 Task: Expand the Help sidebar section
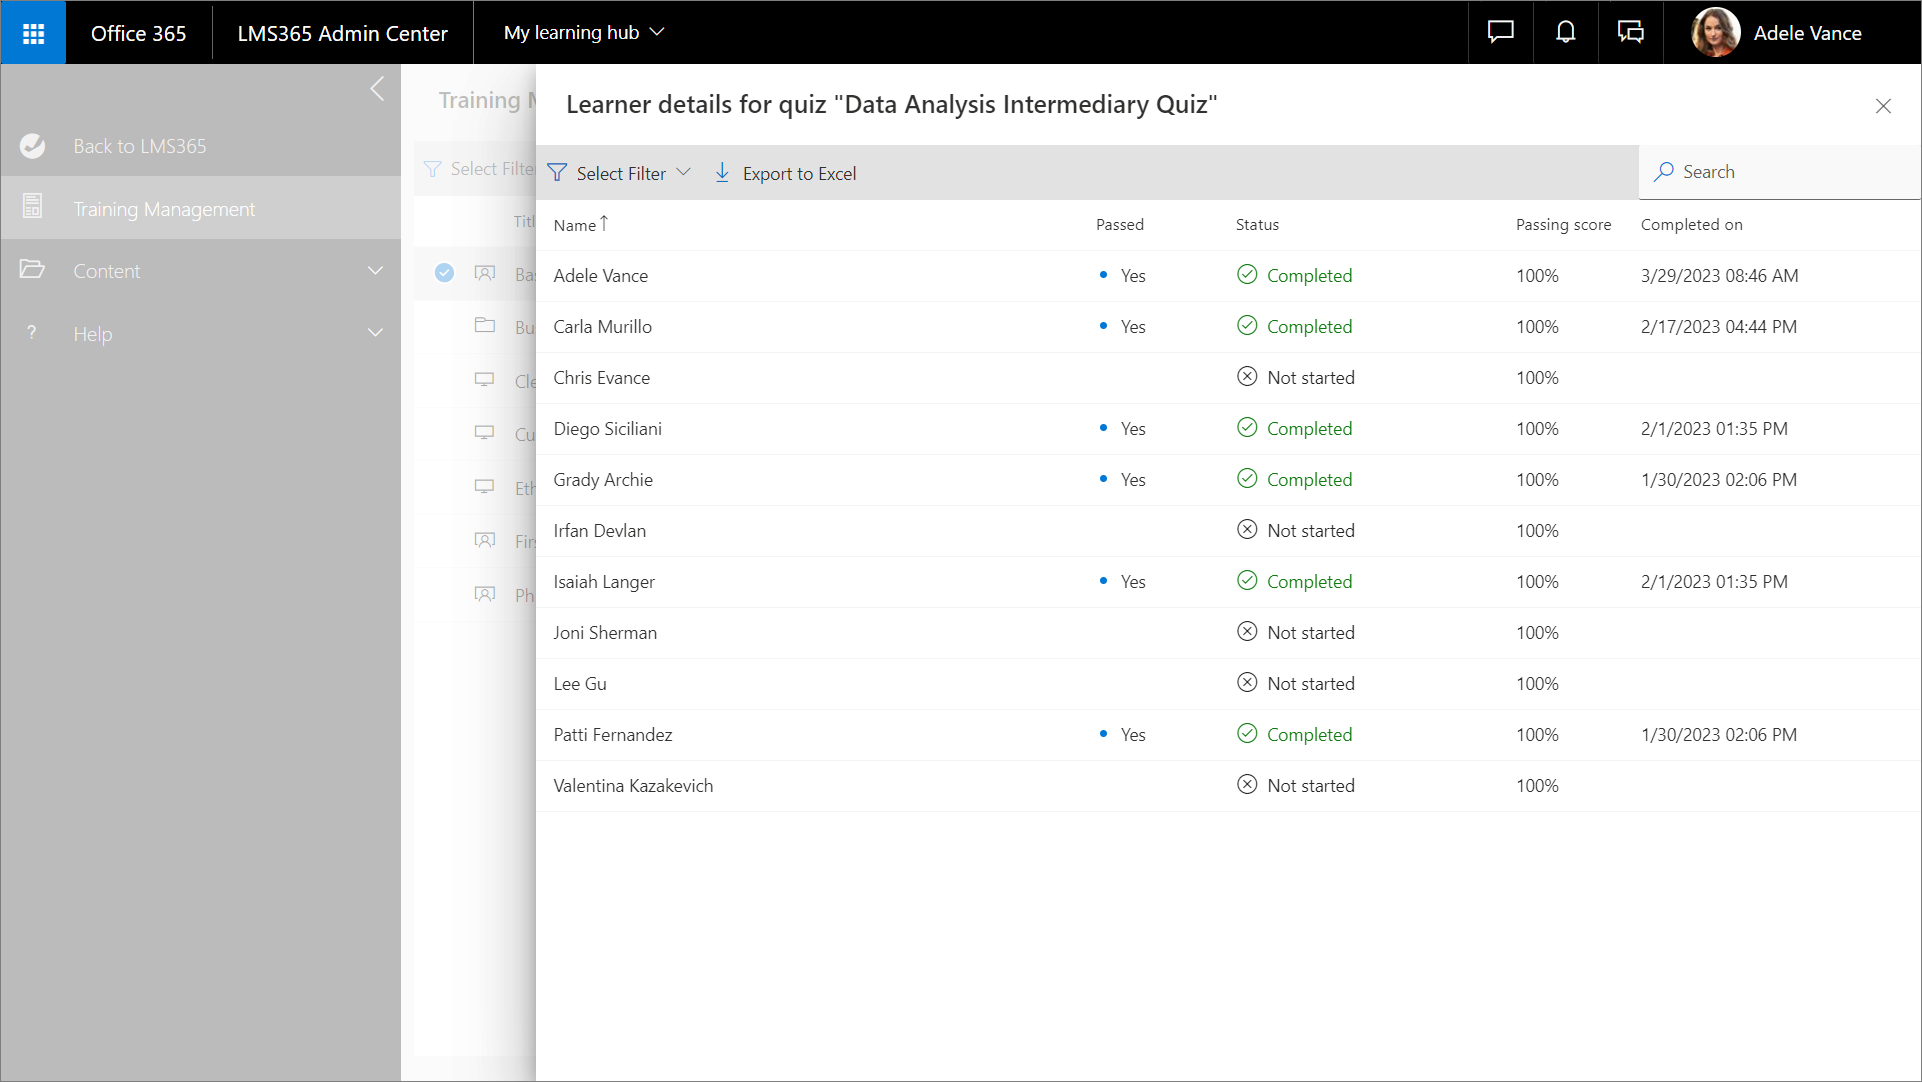(375, 333)
